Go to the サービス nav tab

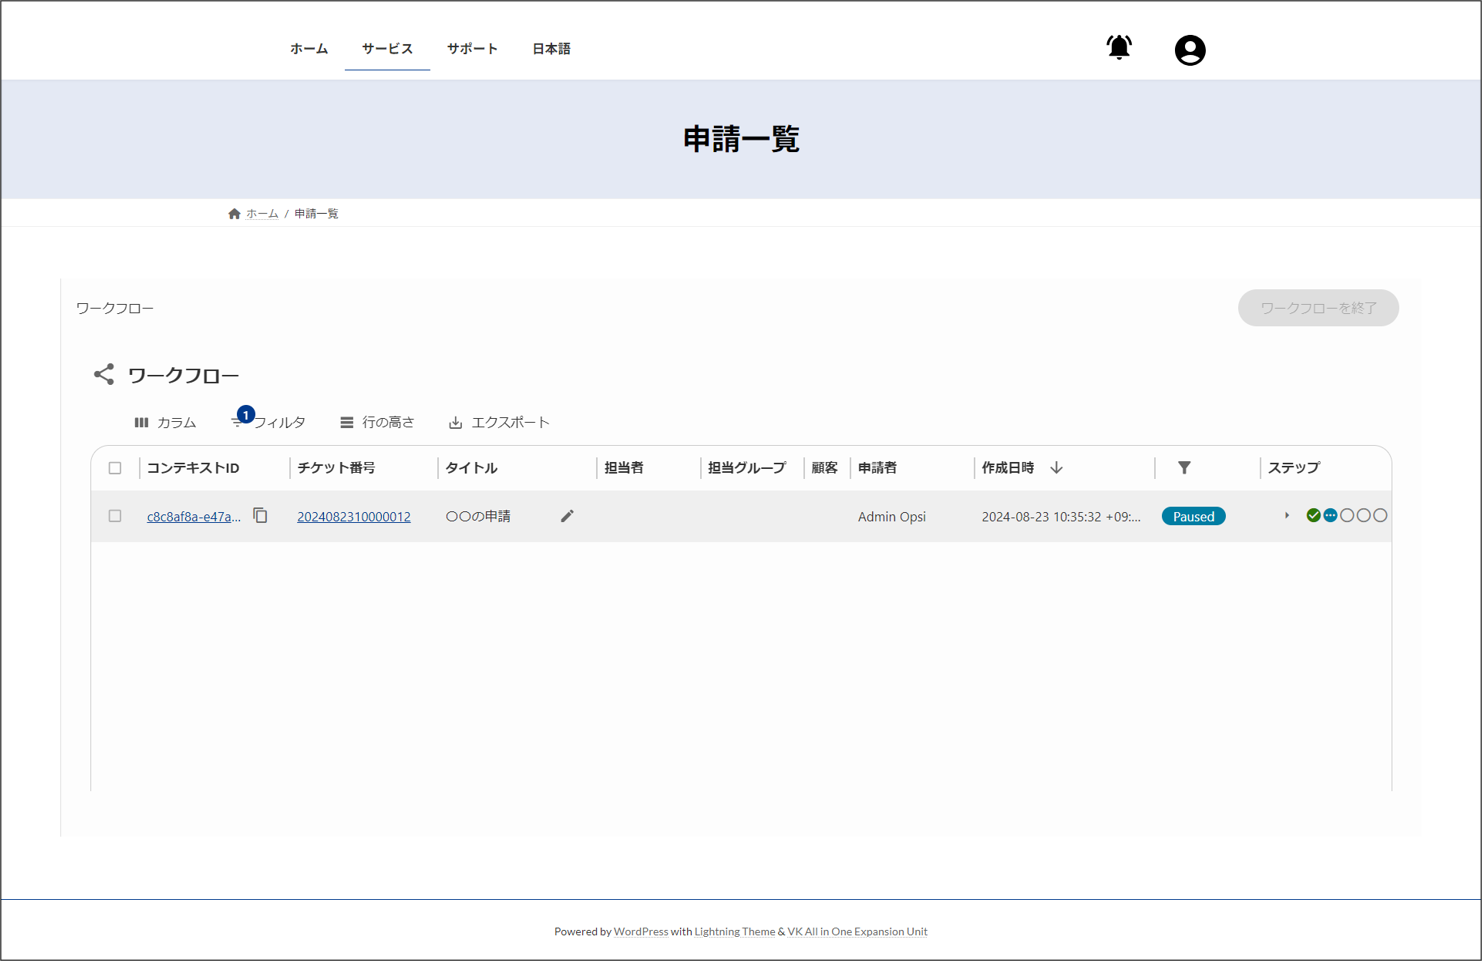(x=387, y=49)
